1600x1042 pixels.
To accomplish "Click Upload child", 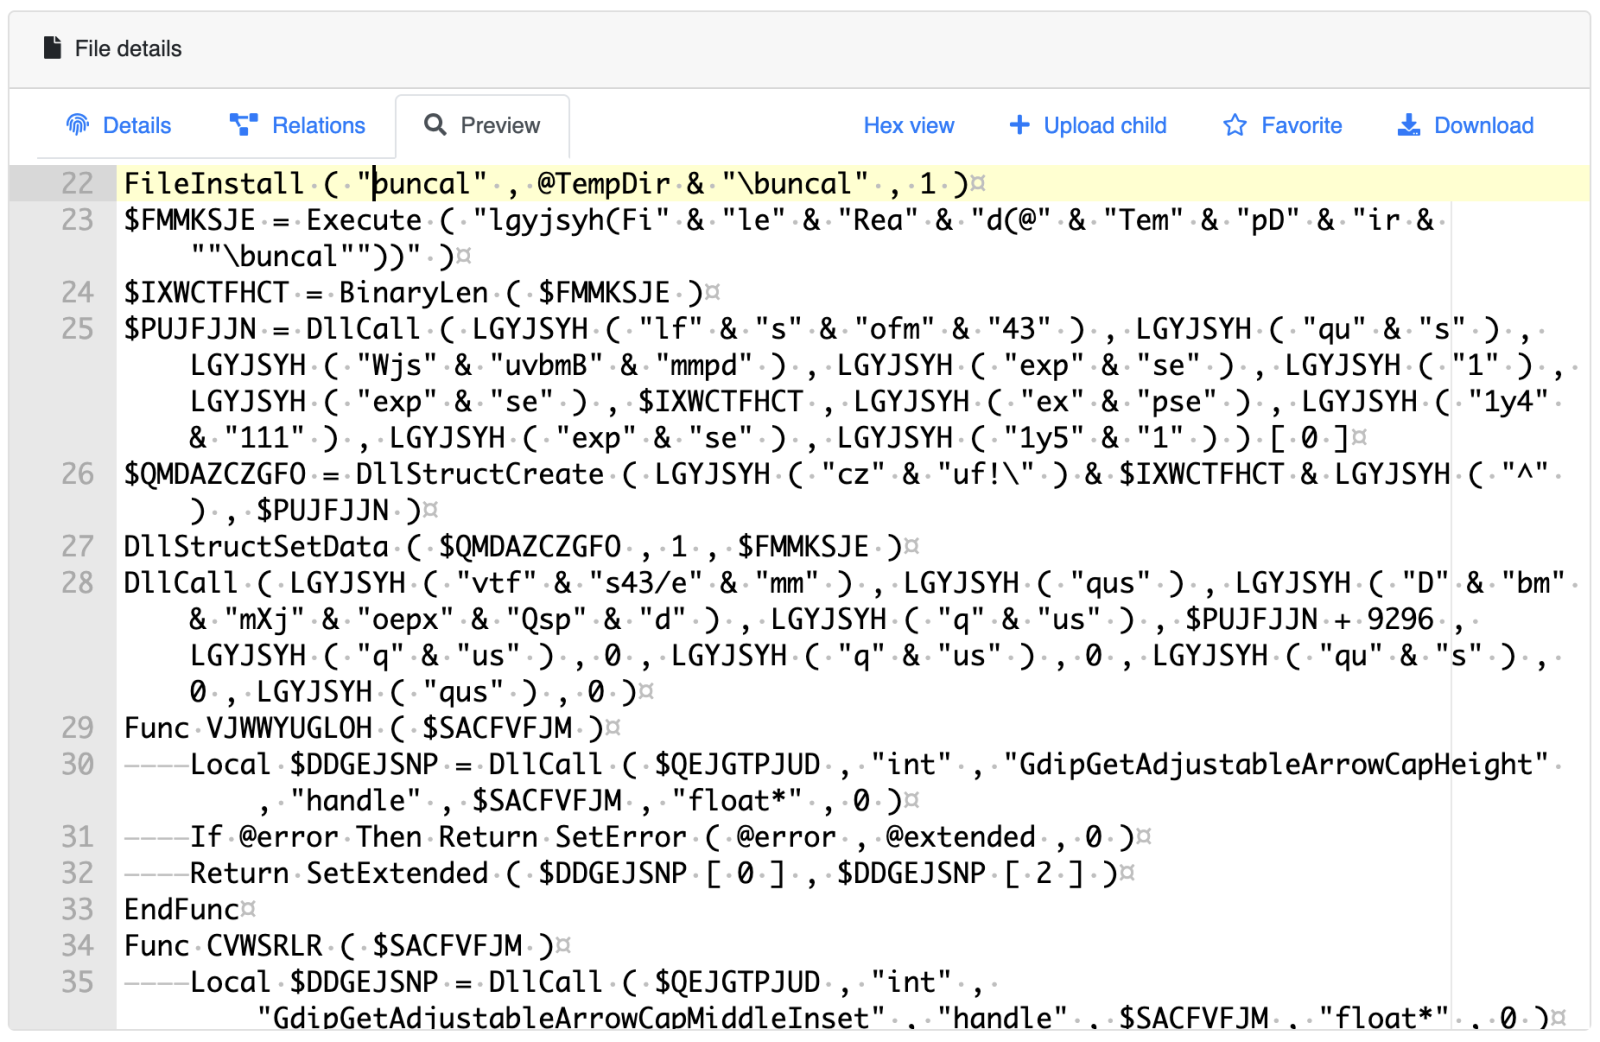I will pos(1104,125).
